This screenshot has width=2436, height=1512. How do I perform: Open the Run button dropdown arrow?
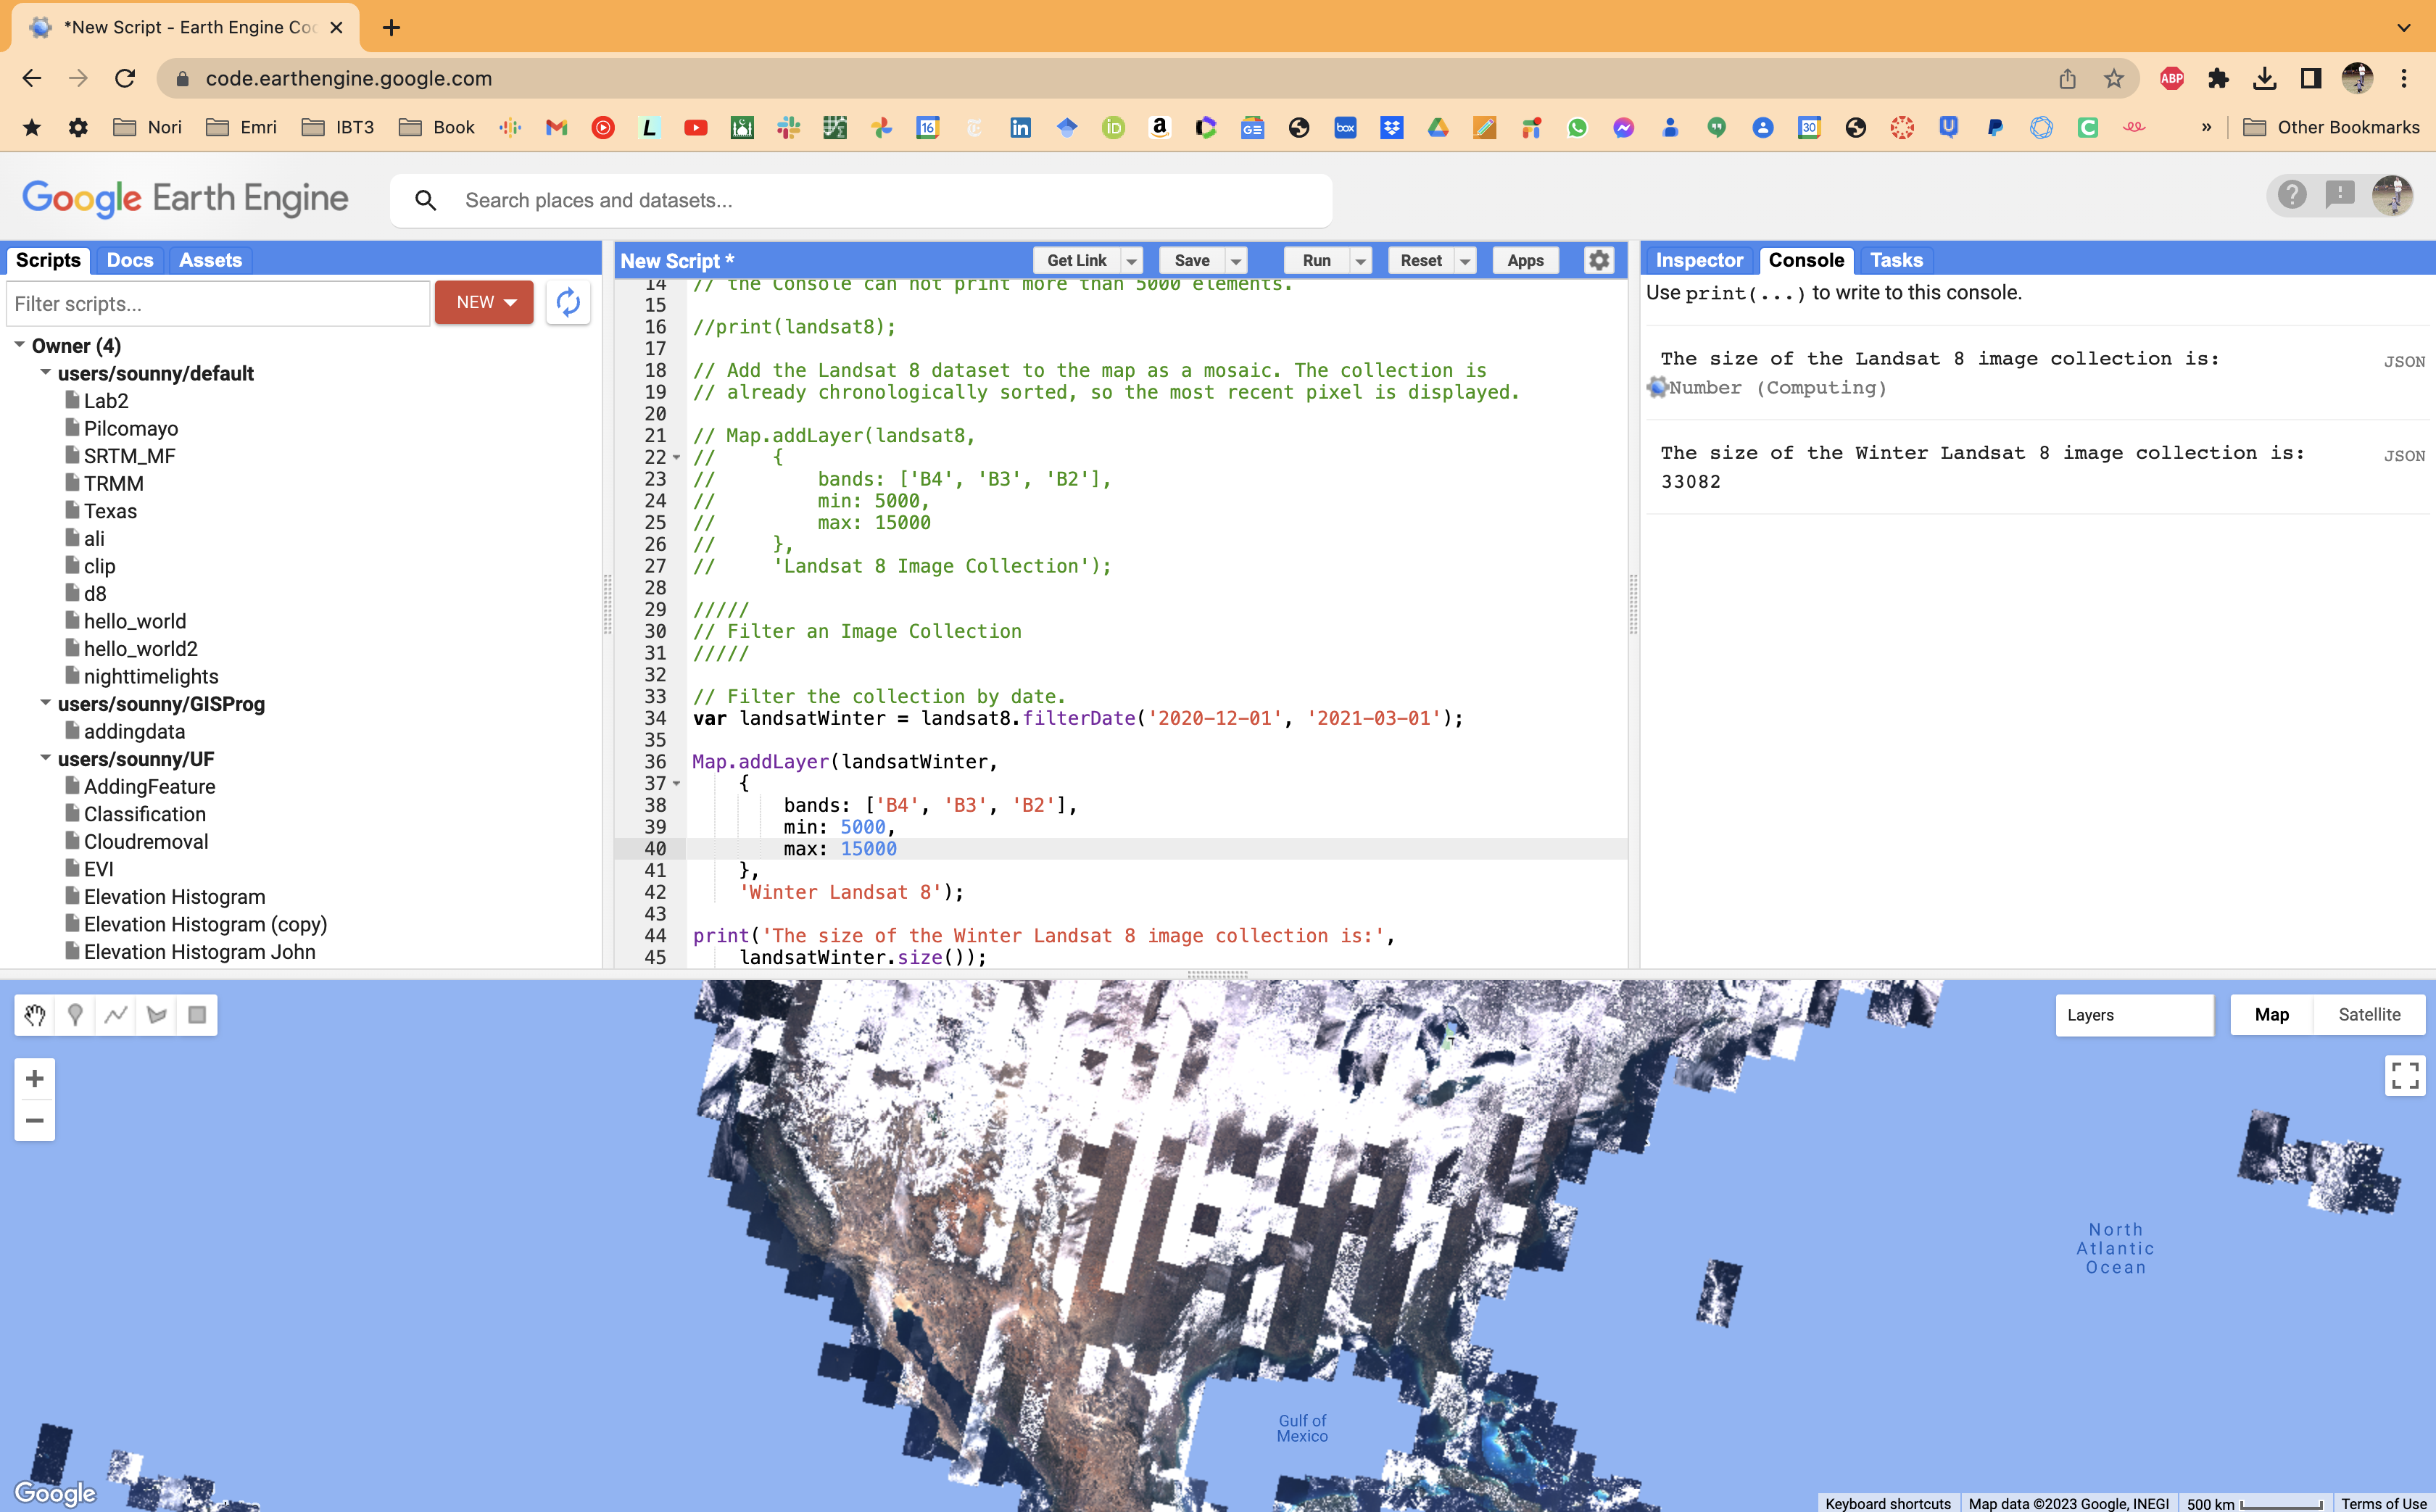[x=1360, y=261]
